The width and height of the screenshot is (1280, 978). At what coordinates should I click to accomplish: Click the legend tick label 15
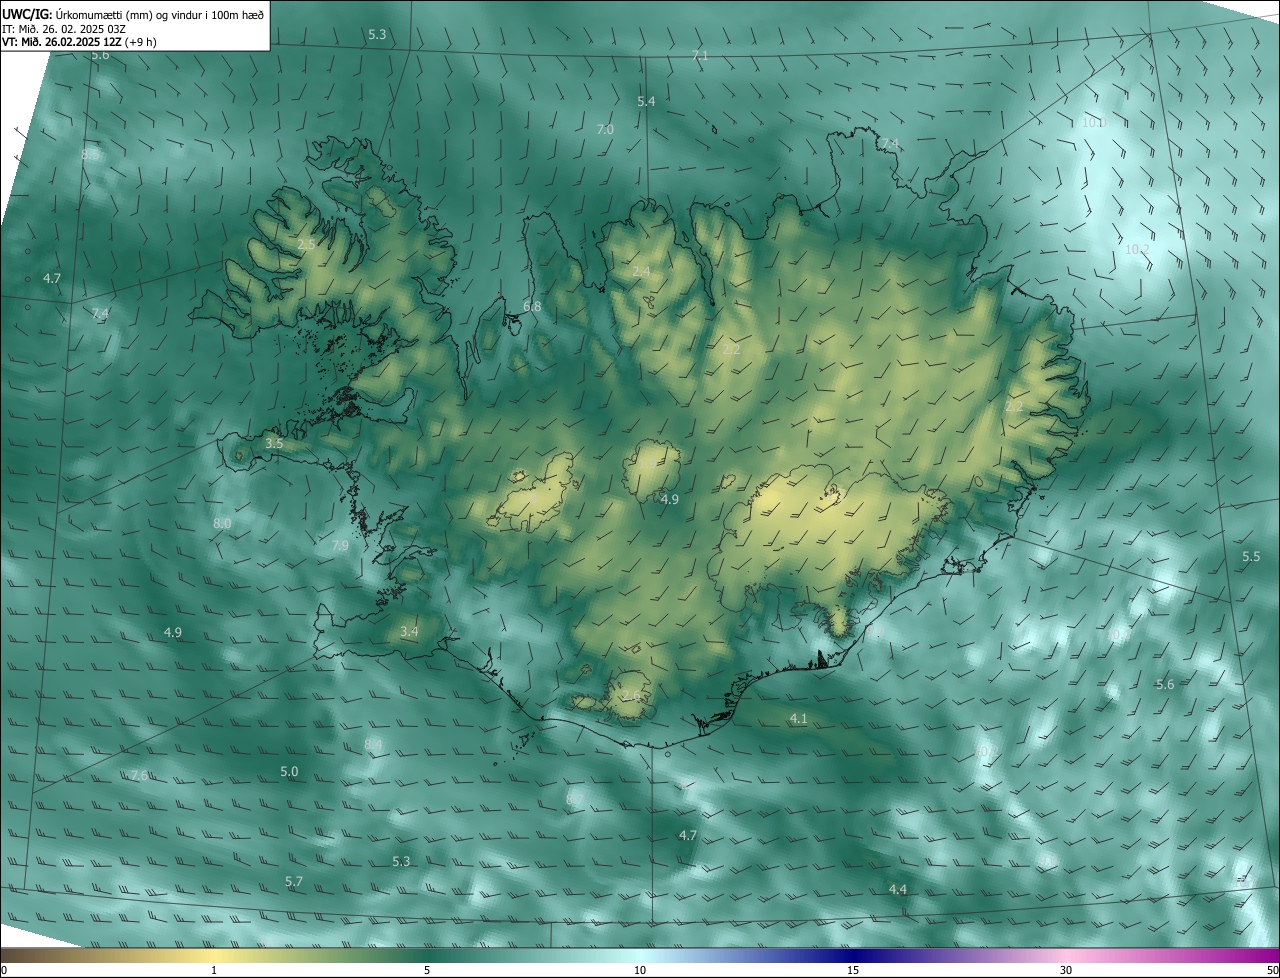click(853, 970)
